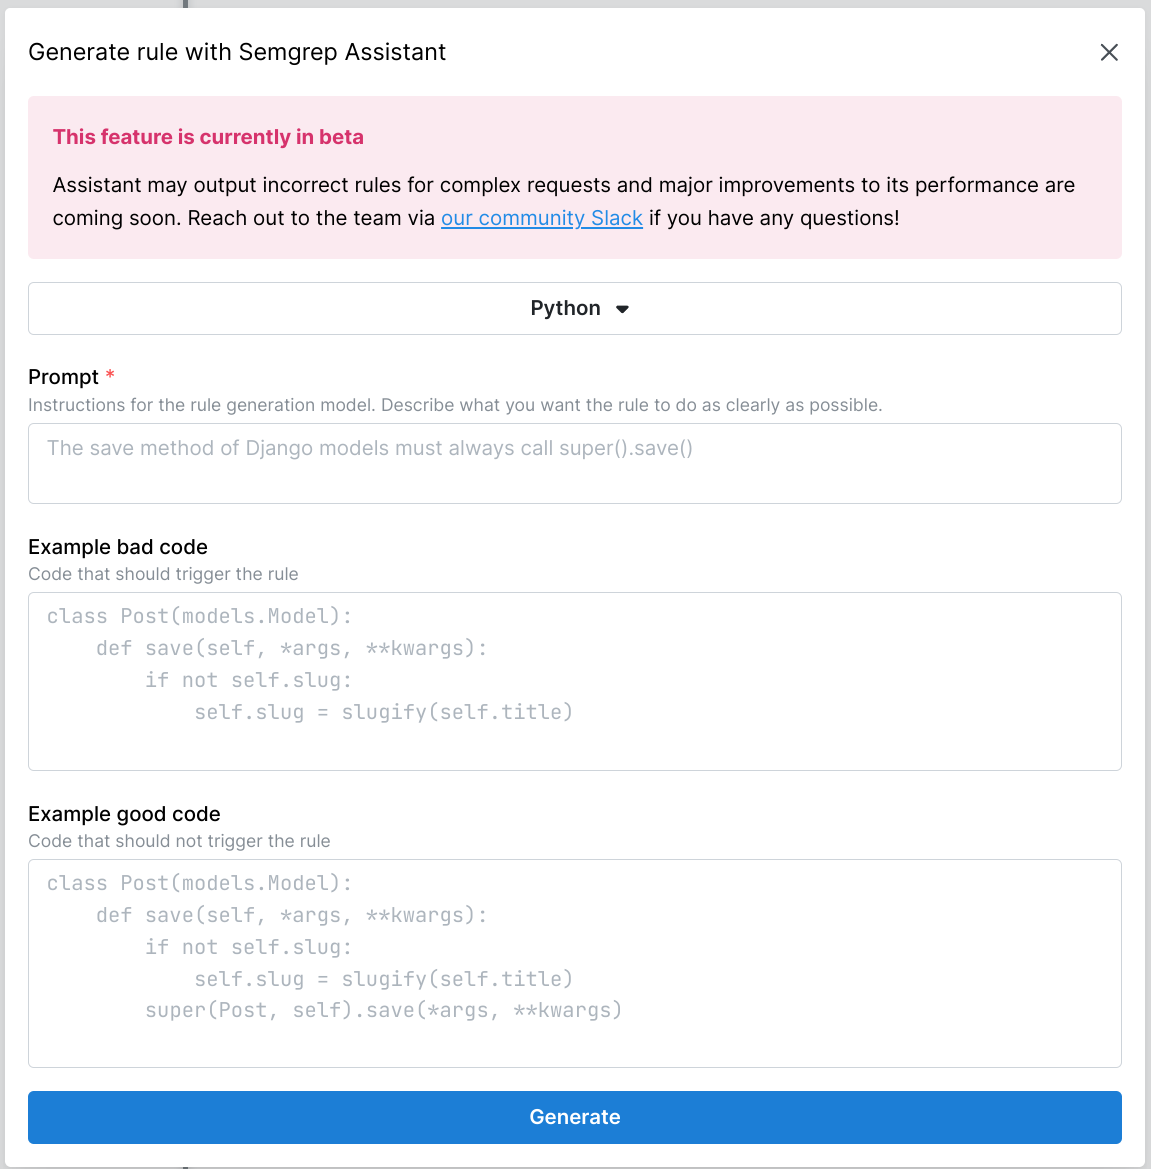The width and height of the screenshot is (1151, 1169).
Task: Select the Python language label
Action: (564, 308)
